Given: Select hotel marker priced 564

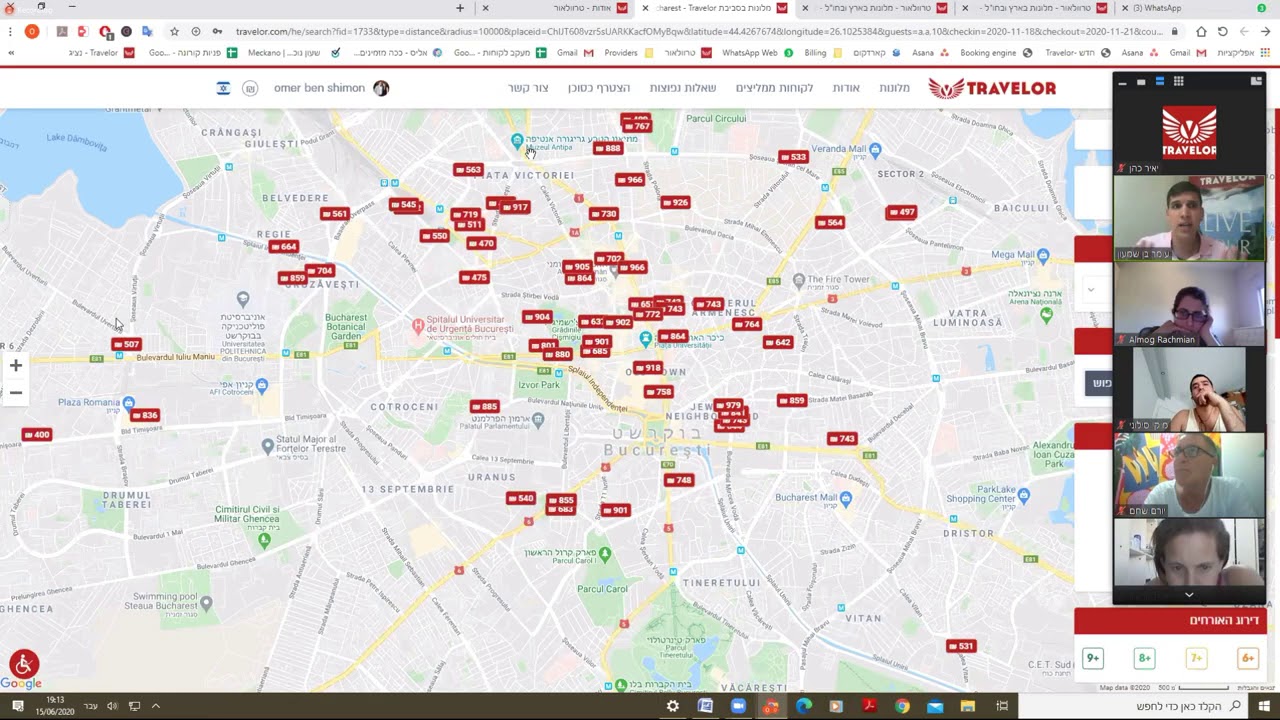Looking at the screenshot, I should (x=830, y=222).
